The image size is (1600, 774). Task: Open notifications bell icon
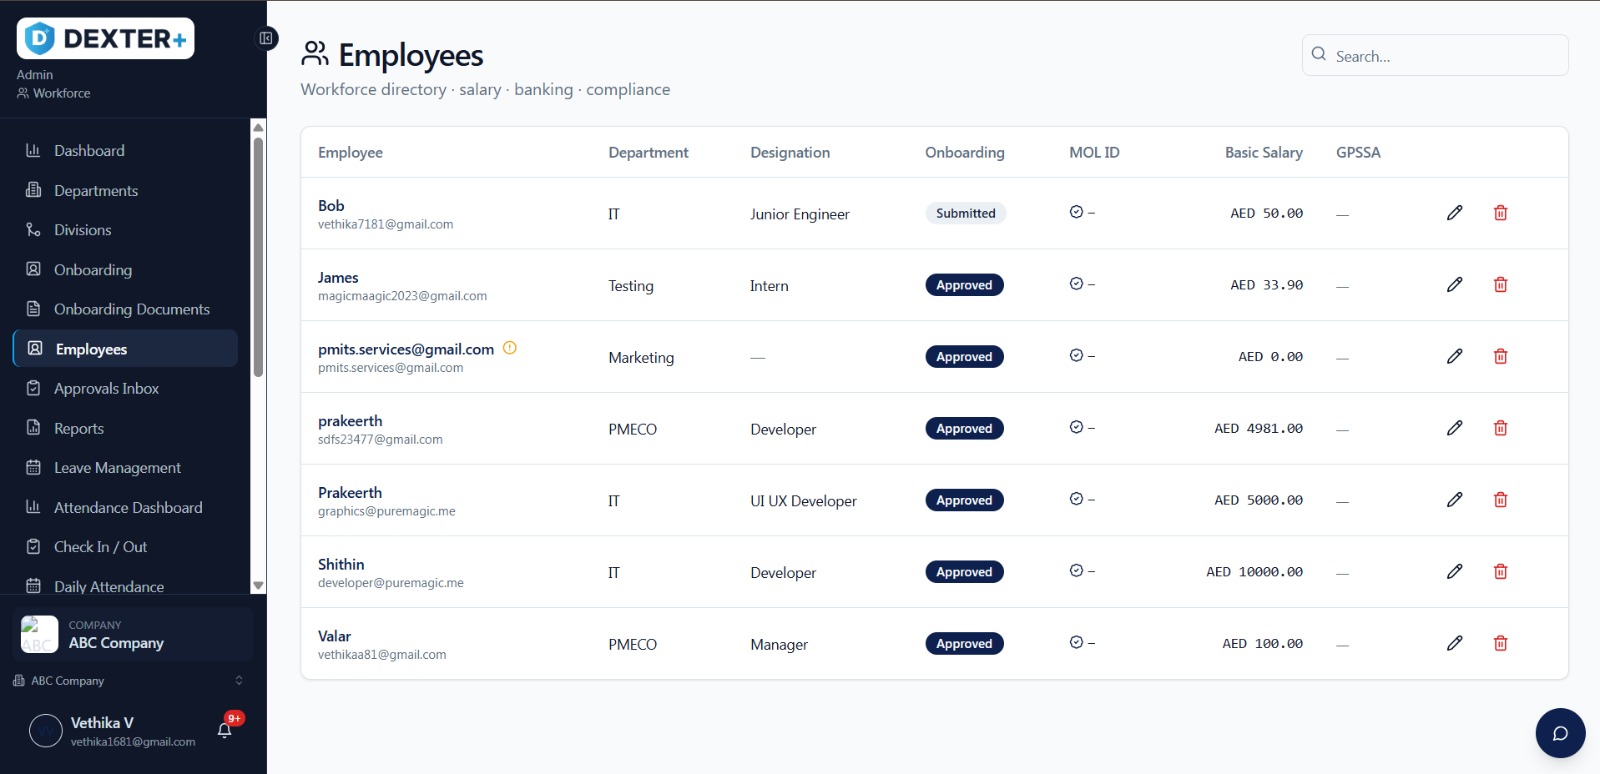[225, 730]
